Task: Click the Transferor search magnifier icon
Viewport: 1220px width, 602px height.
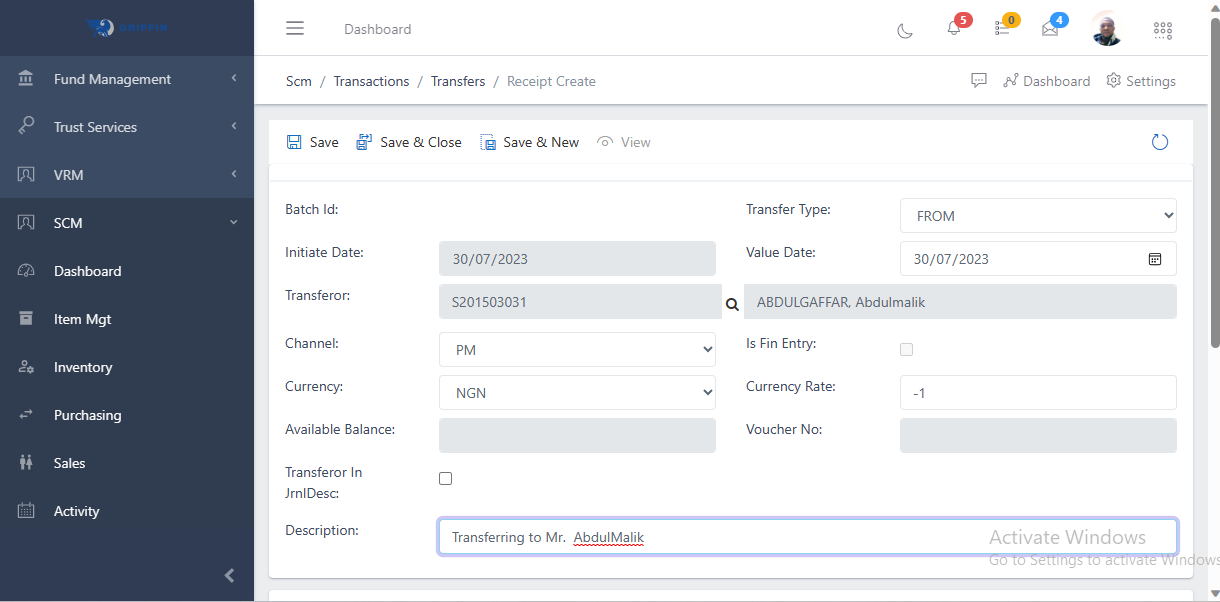Action: click(x=732, y=304)
